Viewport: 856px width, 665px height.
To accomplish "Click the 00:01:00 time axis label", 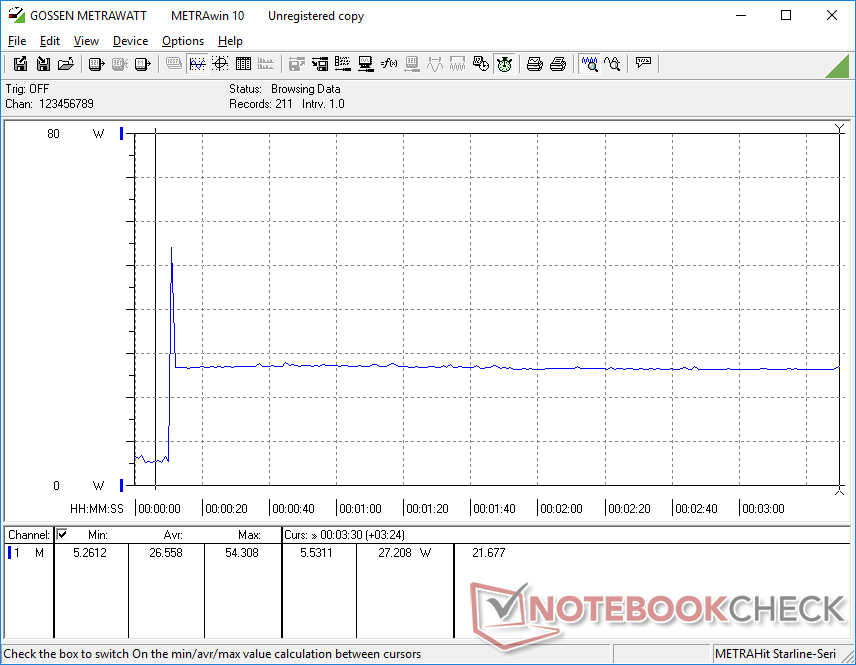I will [x=360, y=508].
